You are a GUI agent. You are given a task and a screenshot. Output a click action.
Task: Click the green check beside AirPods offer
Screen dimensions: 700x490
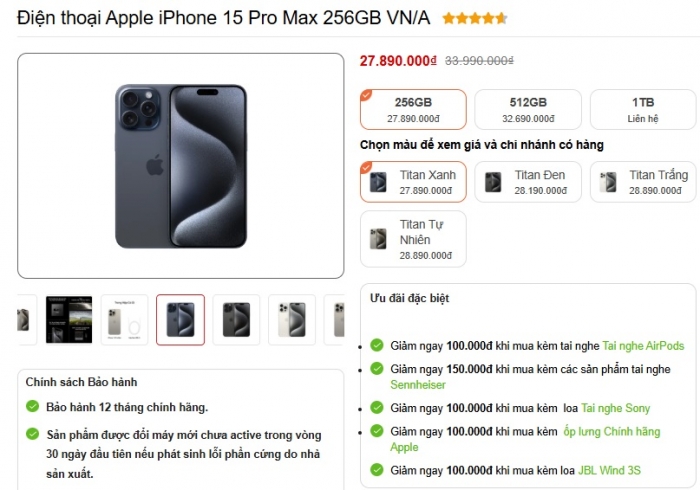coord(377,345)
